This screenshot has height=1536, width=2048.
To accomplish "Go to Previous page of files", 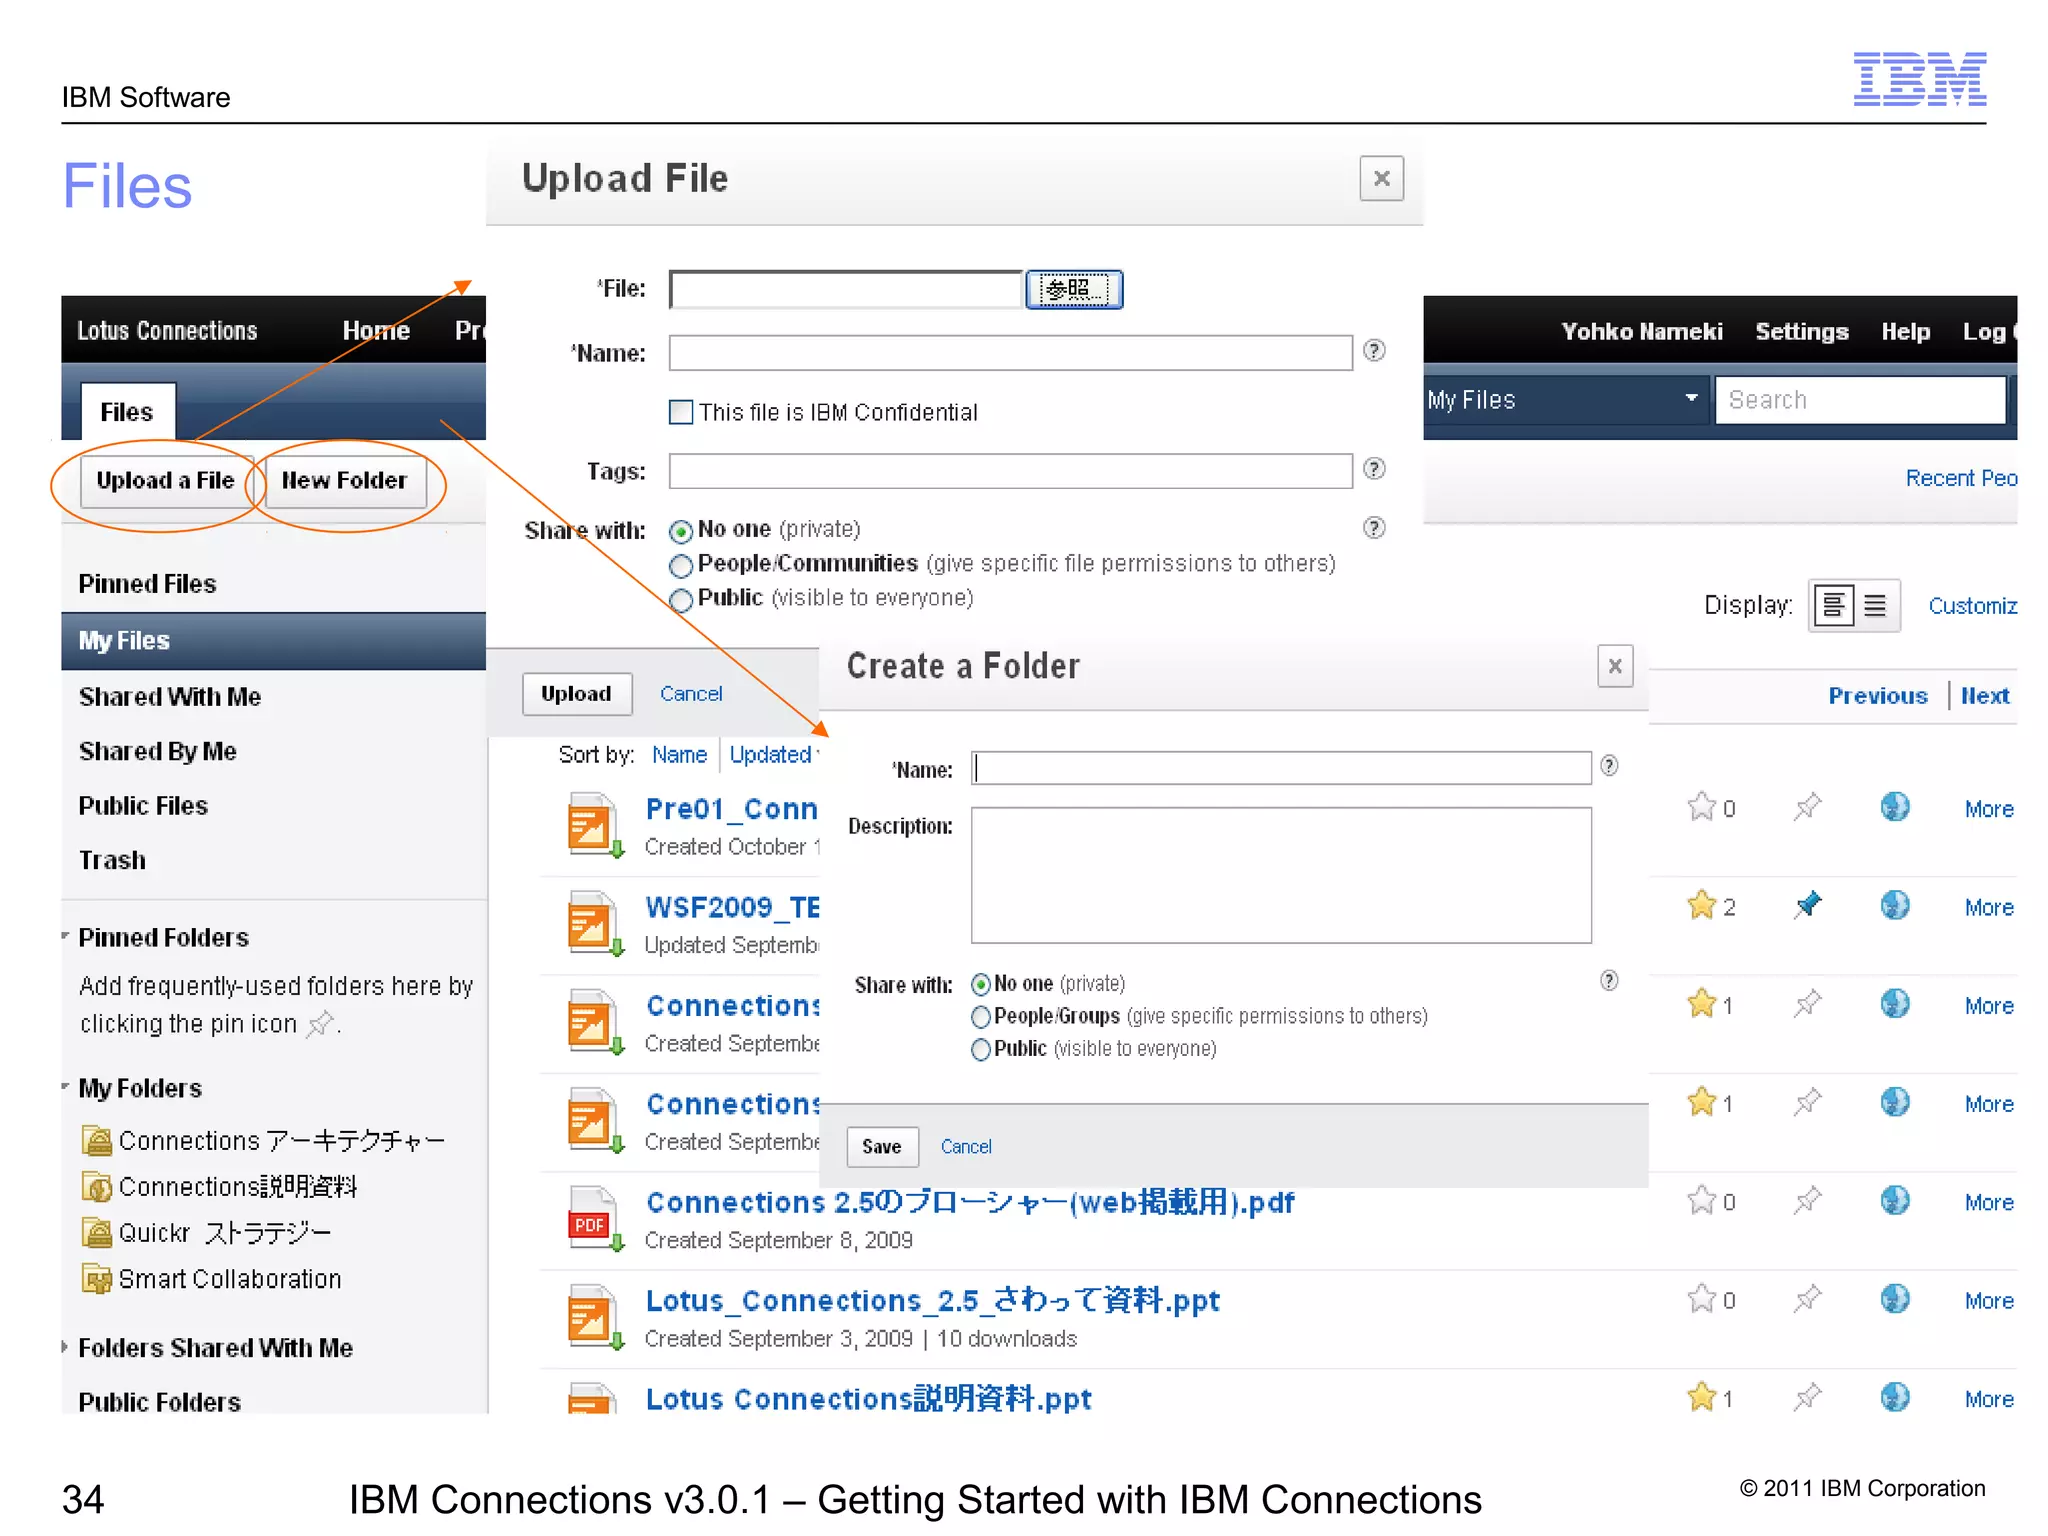I will [1878, 695].
